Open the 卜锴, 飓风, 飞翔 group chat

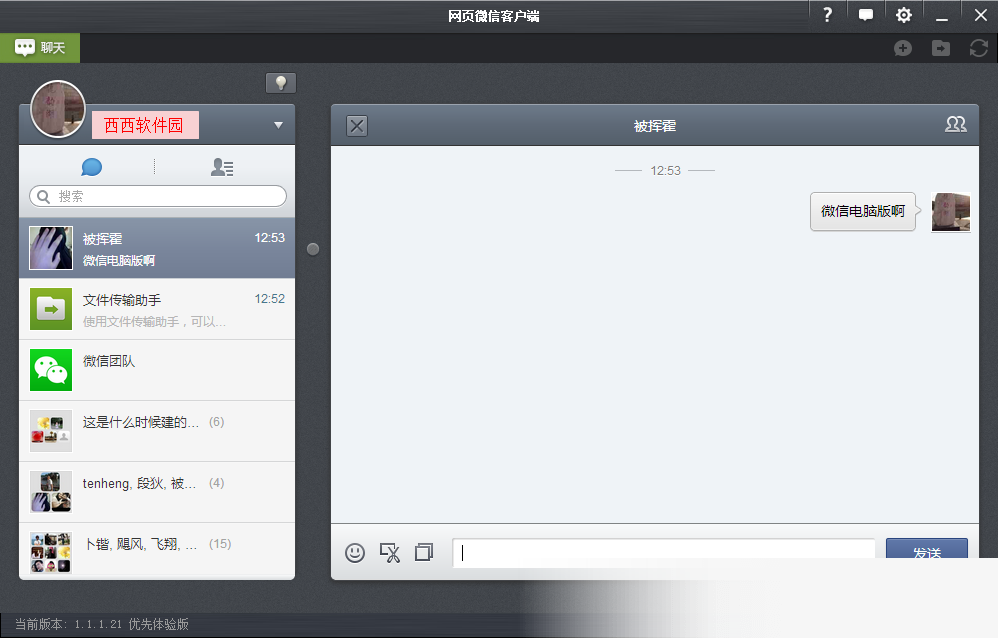(157, 551)
